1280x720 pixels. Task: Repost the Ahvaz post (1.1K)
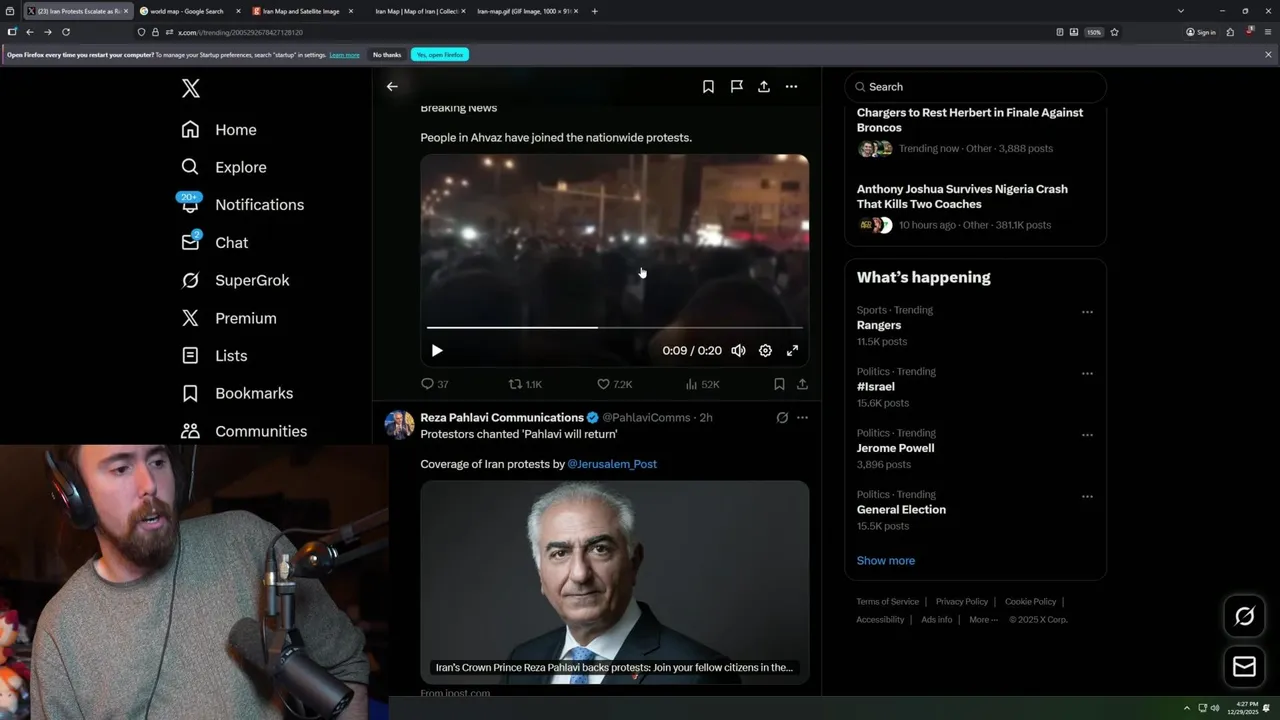[x=525, y=384]
